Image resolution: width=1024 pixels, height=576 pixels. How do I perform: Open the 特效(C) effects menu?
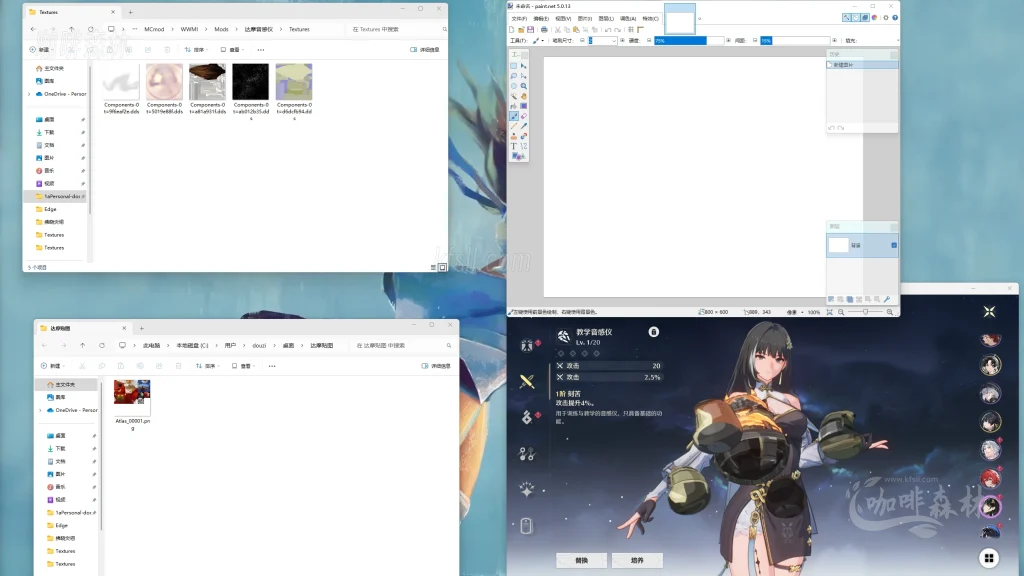tap(650, 18)
